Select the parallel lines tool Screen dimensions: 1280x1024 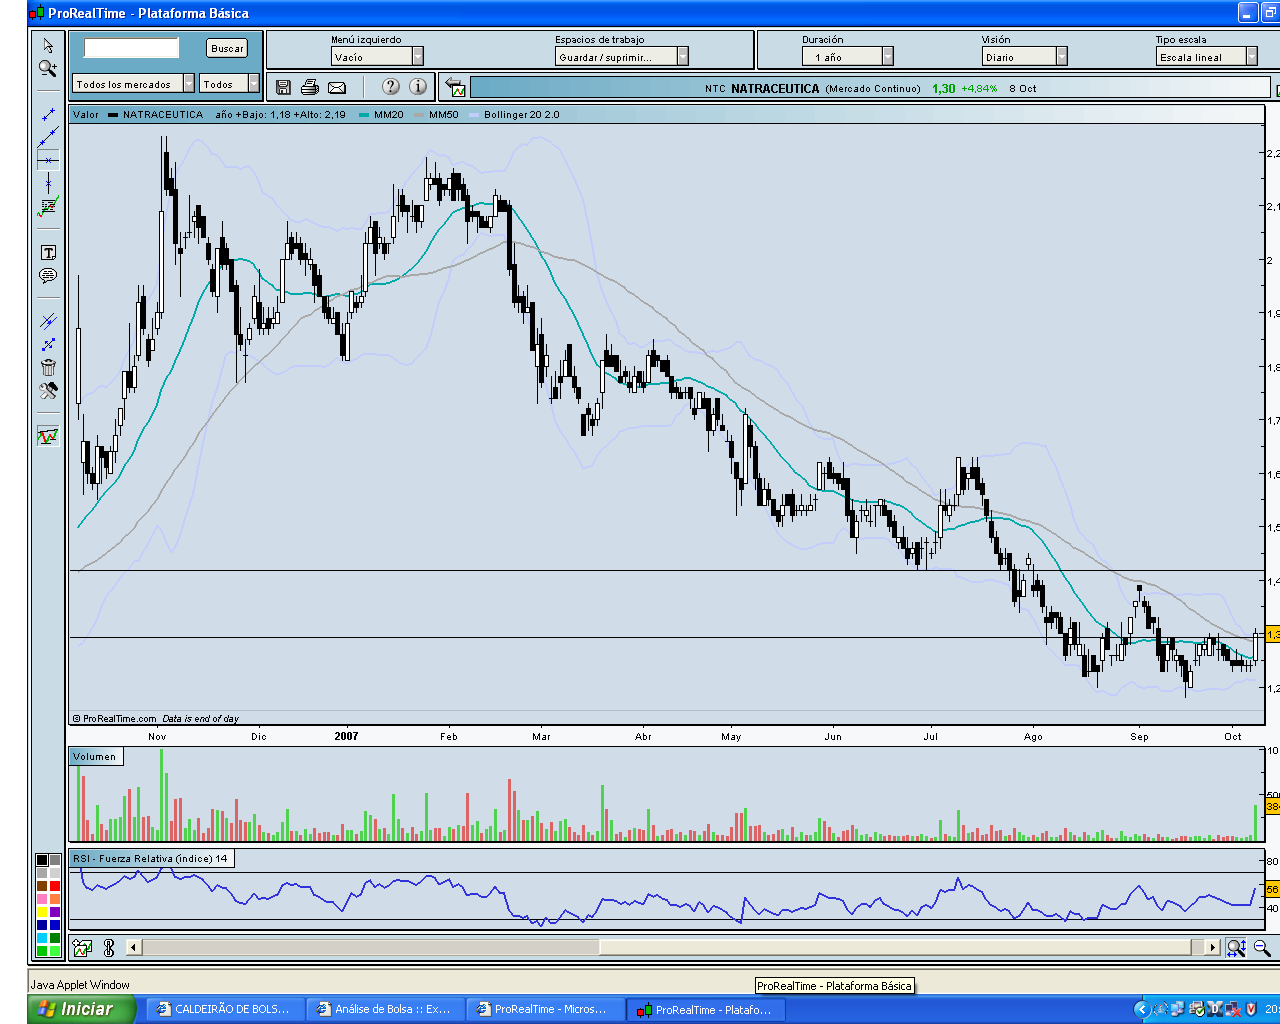pos(48,321)
